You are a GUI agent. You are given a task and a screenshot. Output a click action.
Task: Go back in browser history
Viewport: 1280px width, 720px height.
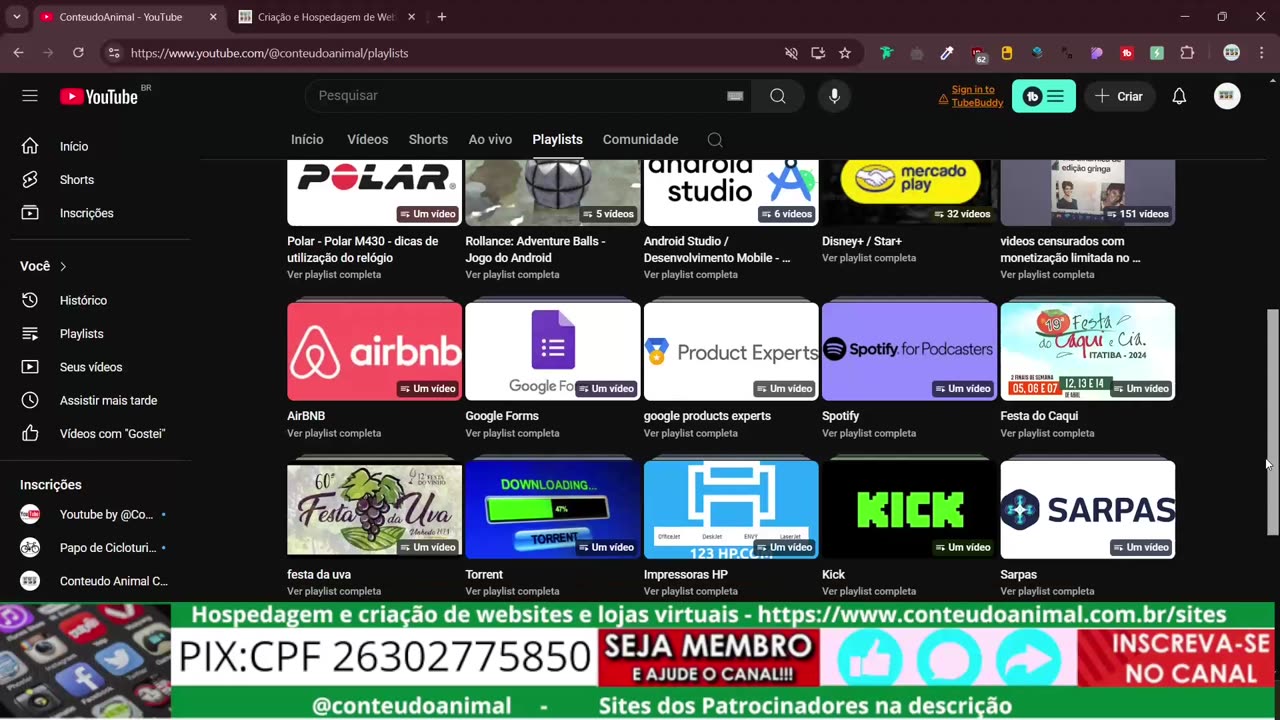(18, 53)
